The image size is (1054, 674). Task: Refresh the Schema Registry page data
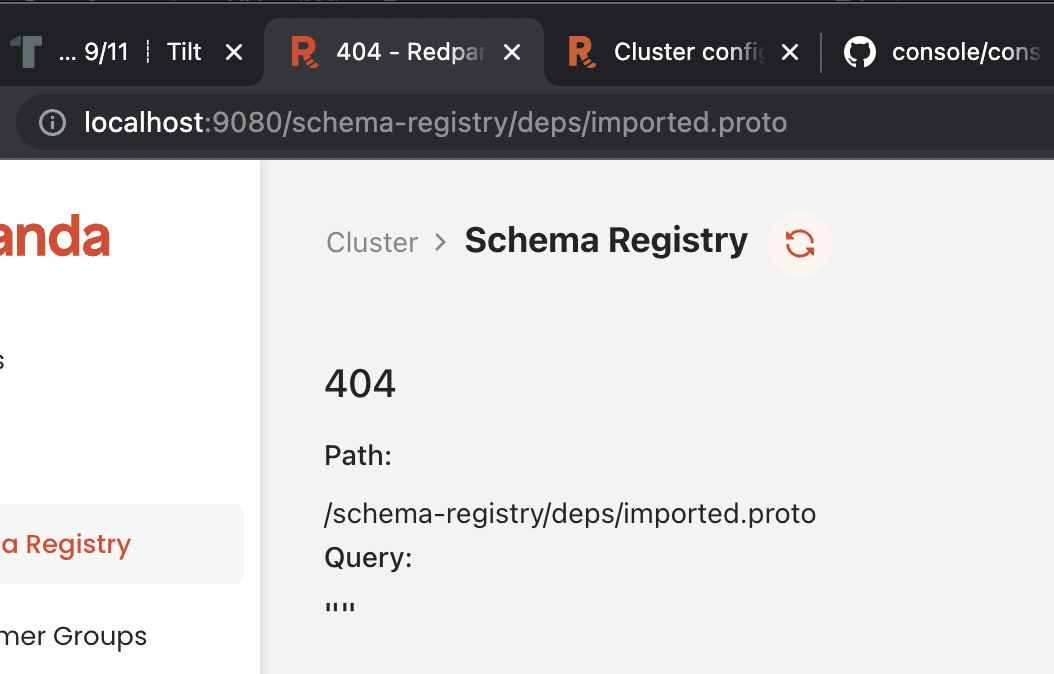coord(799,244)
